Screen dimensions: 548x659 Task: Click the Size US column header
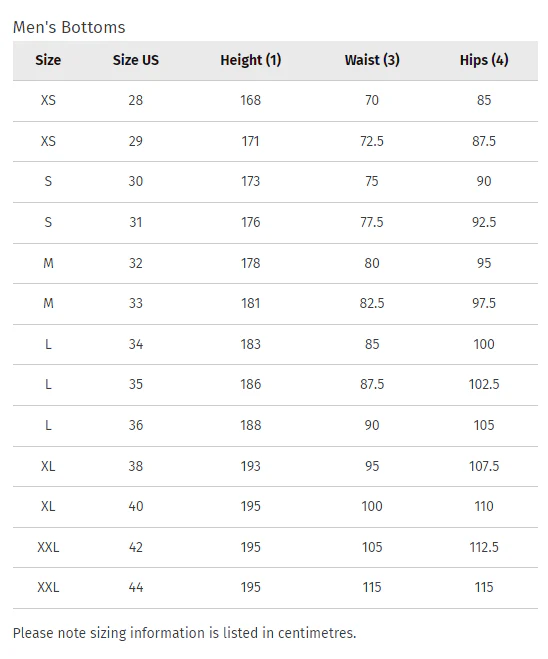(136, 60)
